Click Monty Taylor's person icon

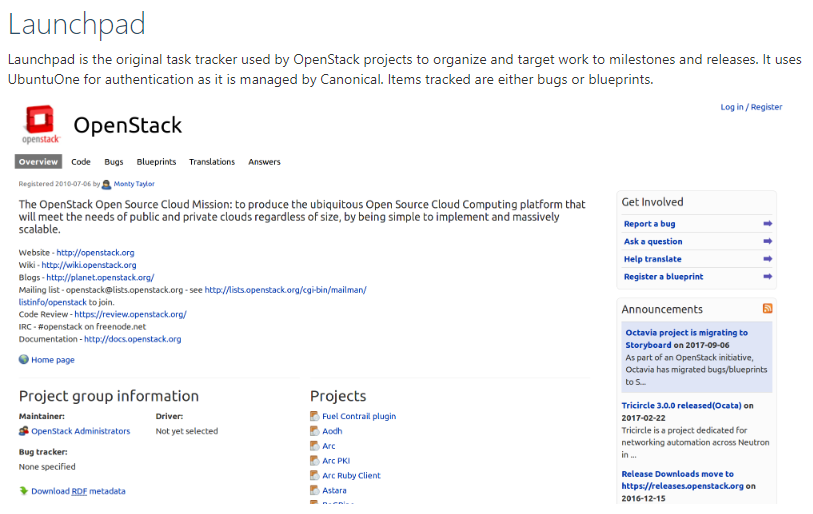pyautogui.click(x=106, y=184)
